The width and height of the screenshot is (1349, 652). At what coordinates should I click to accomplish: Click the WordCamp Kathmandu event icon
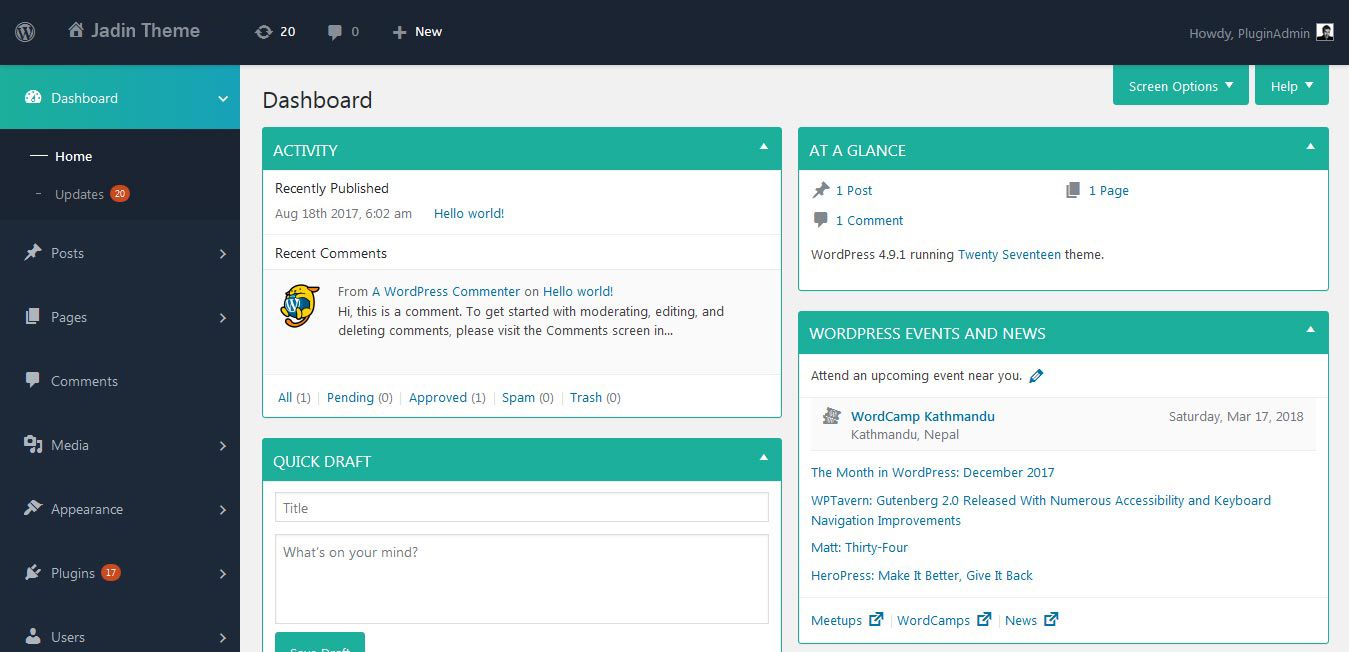tap(831, 416)
